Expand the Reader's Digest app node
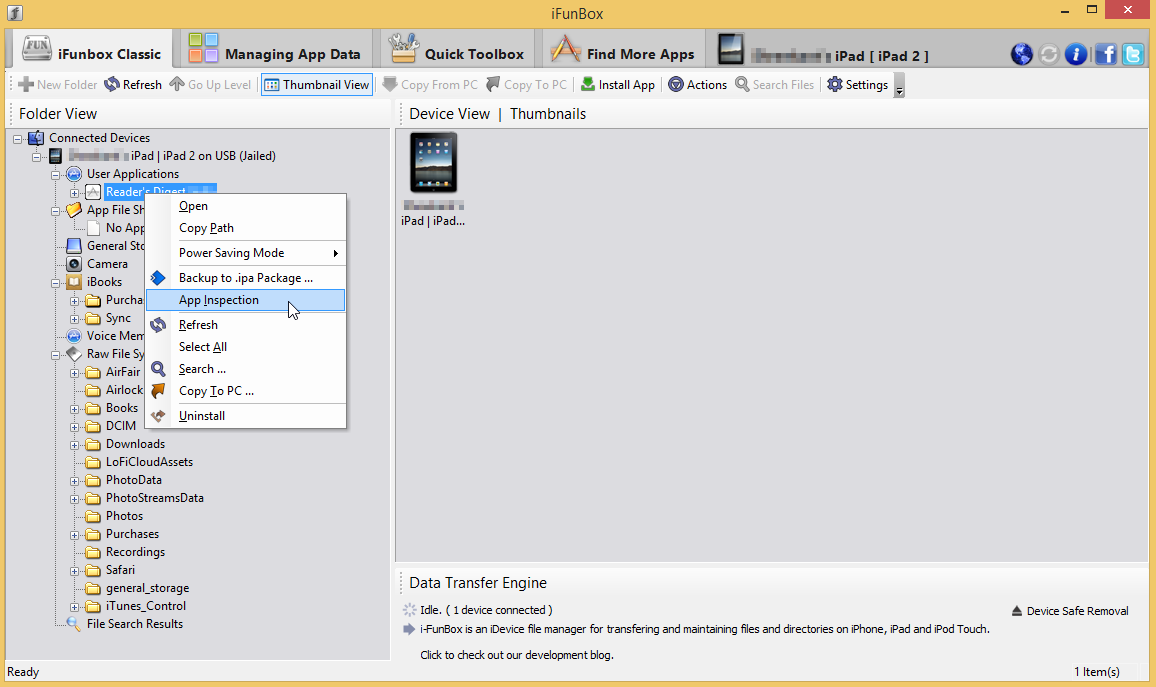 point(74,193)
